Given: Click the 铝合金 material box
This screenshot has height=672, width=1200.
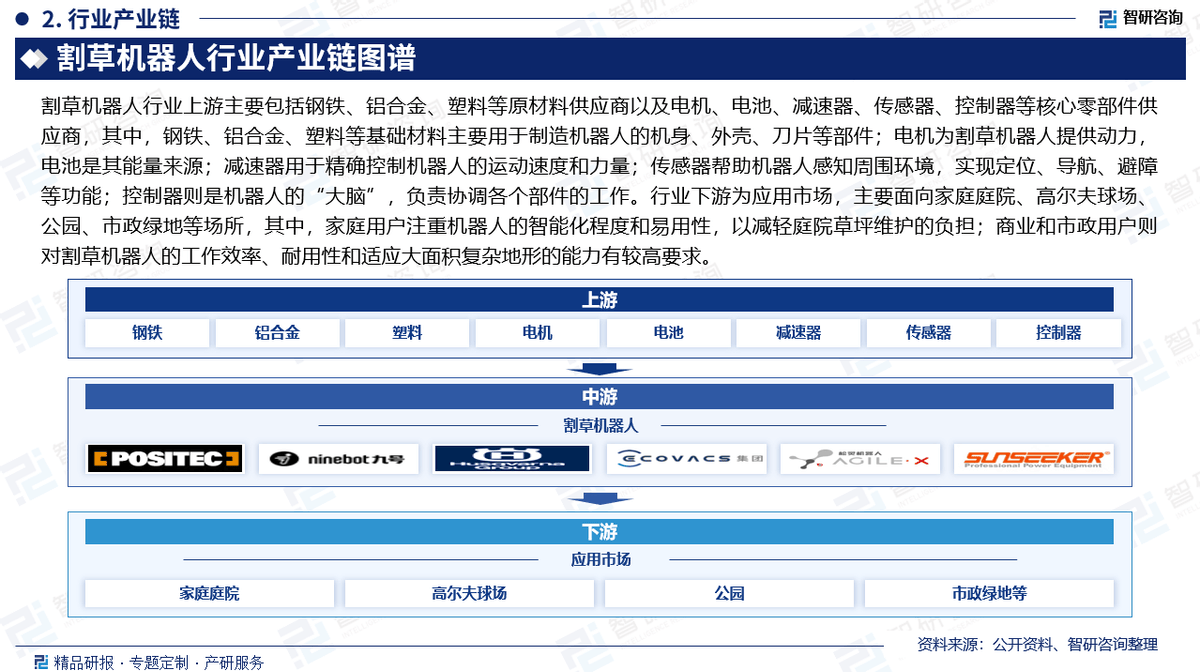Looking at the screenshot, I should [x=277, y=333].
